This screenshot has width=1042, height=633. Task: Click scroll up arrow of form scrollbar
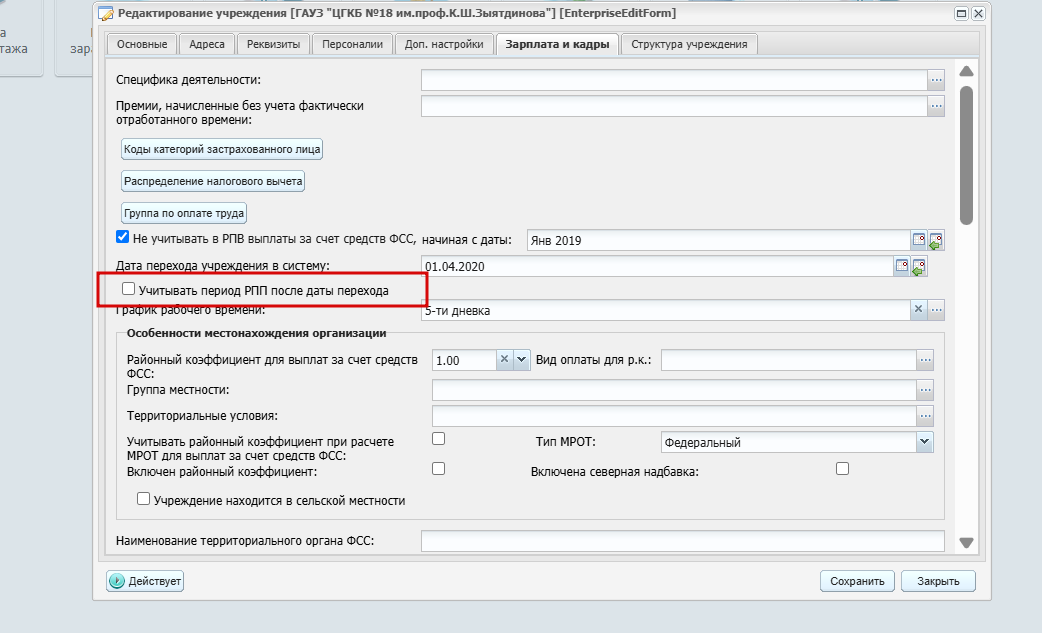pyautogui.click(x=966, y=71)
